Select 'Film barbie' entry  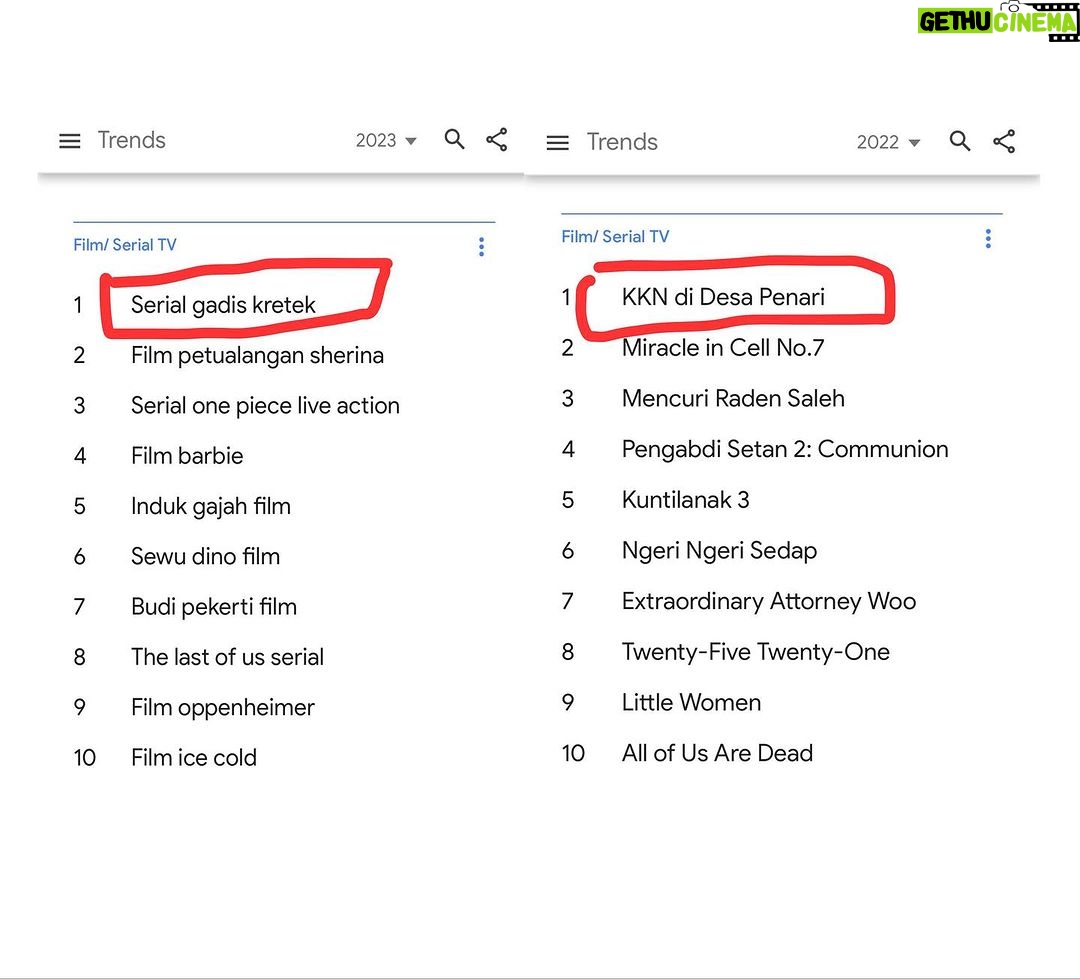(x=187, y=455)
